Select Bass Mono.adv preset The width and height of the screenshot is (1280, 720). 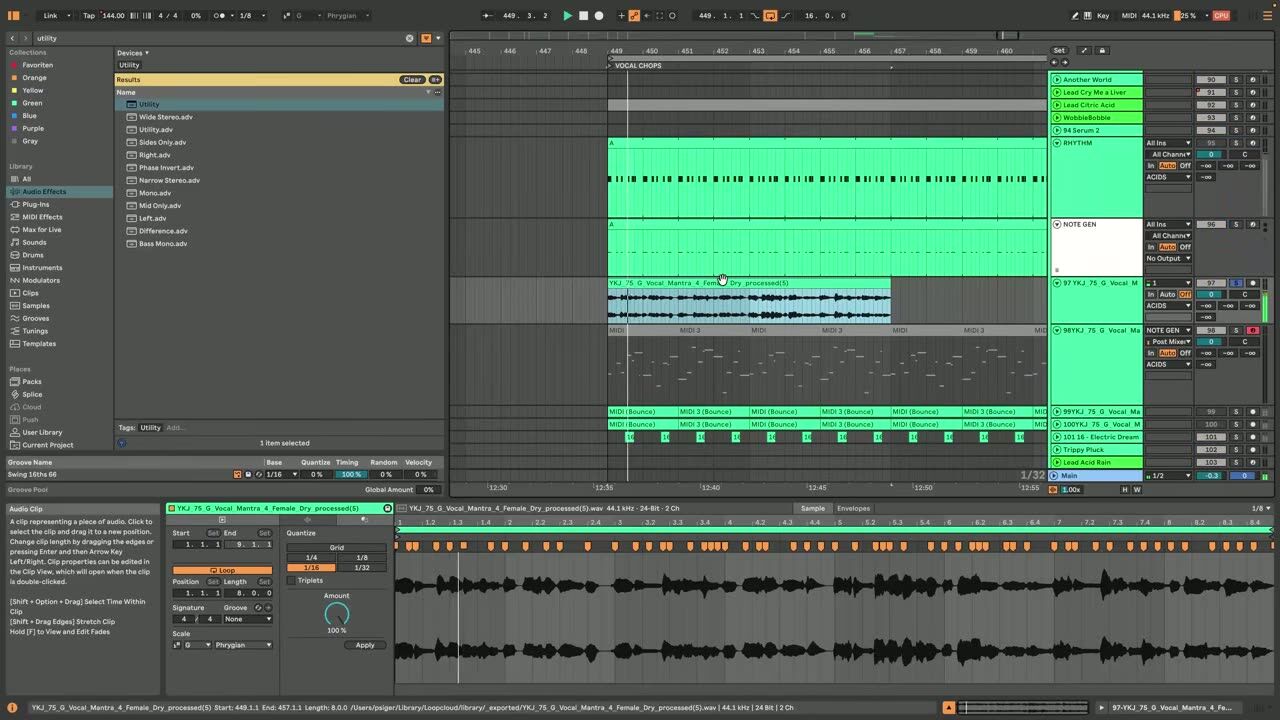coord(163,244)
